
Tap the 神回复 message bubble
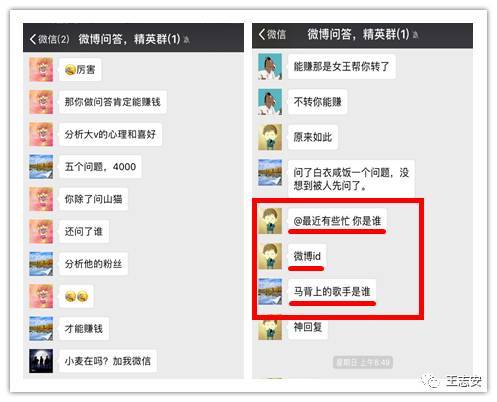308,327
